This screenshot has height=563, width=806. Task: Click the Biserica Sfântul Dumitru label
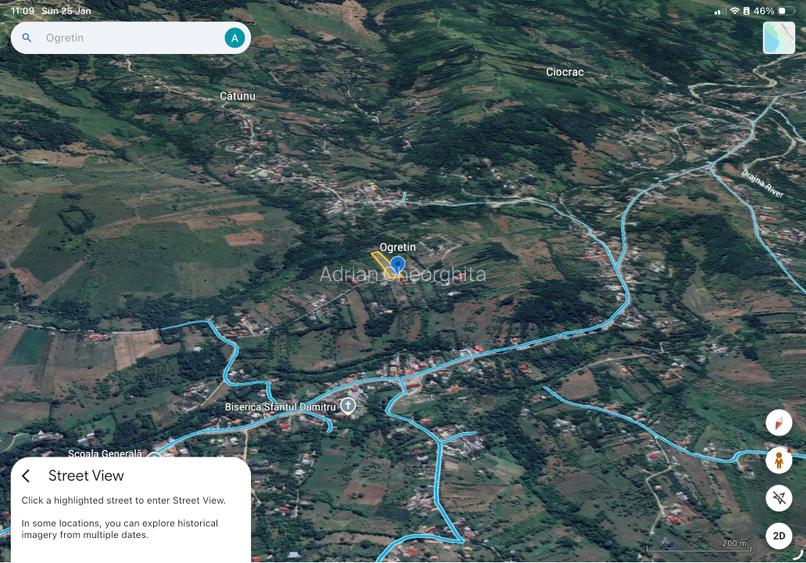coord(280,407)
